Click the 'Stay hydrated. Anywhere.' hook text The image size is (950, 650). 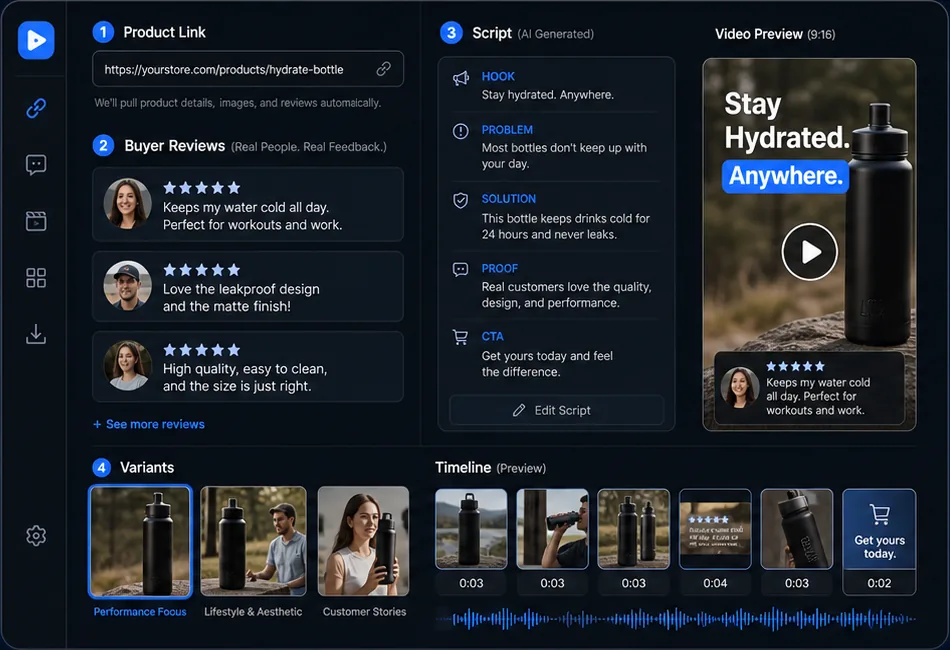548,95
